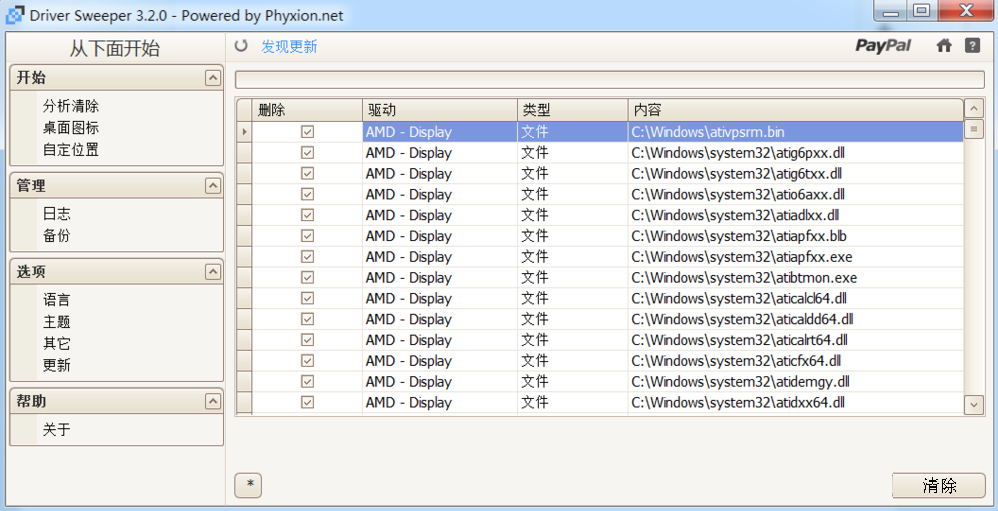998x511 pixels.
Task: Uncheck the checkbox for ativpsrm.bin
Action: (x=307, y=132)
